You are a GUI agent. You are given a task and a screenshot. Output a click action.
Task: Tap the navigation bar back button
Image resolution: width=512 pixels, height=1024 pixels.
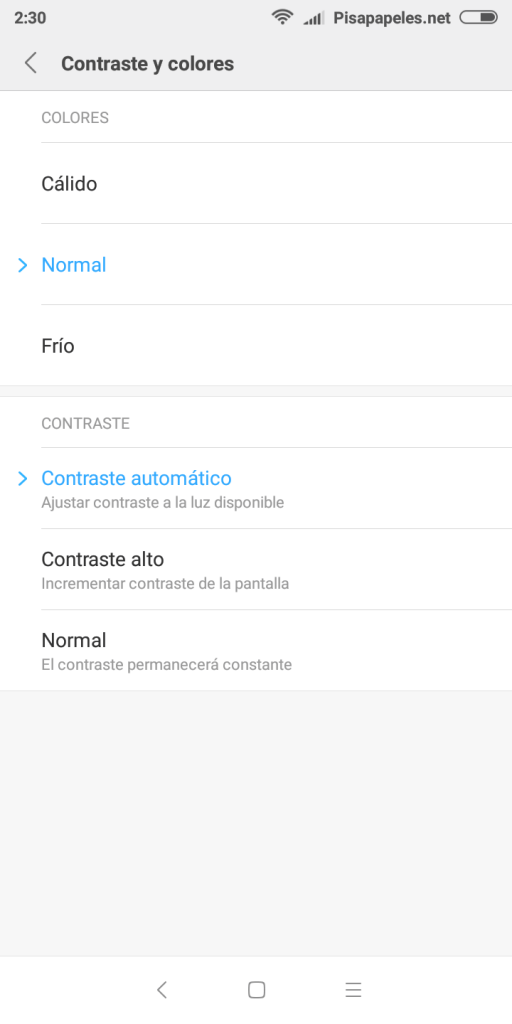(162, 989)
